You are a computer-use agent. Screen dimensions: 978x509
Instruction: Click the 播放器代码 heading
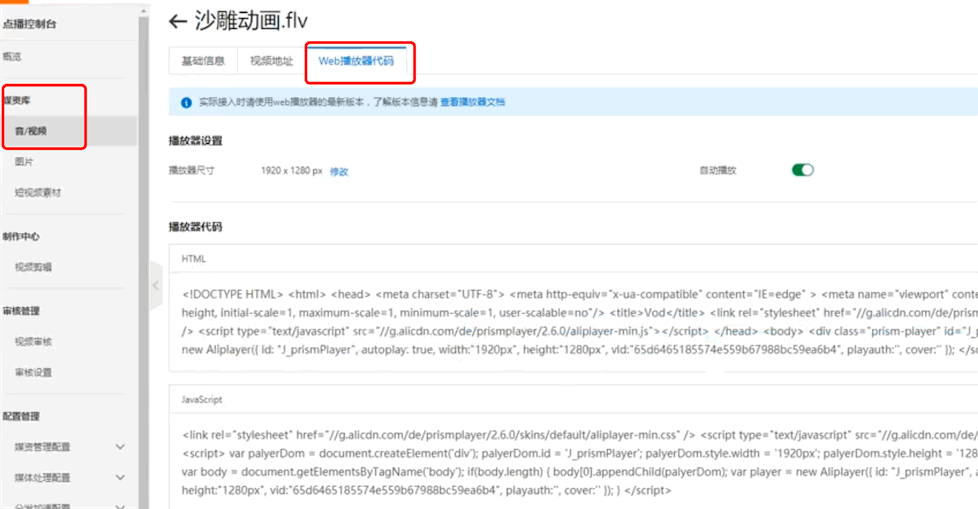(195, 226)
